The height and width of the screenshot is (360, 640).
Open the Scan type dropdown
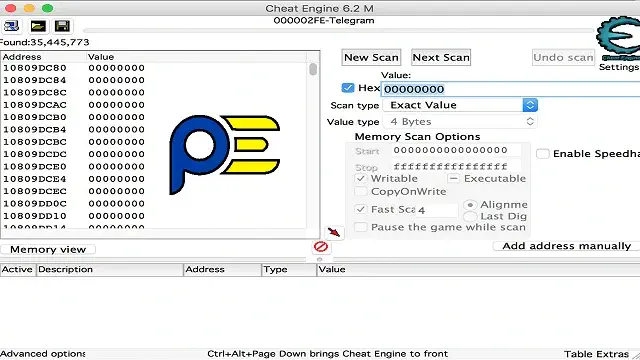point(460,105)
